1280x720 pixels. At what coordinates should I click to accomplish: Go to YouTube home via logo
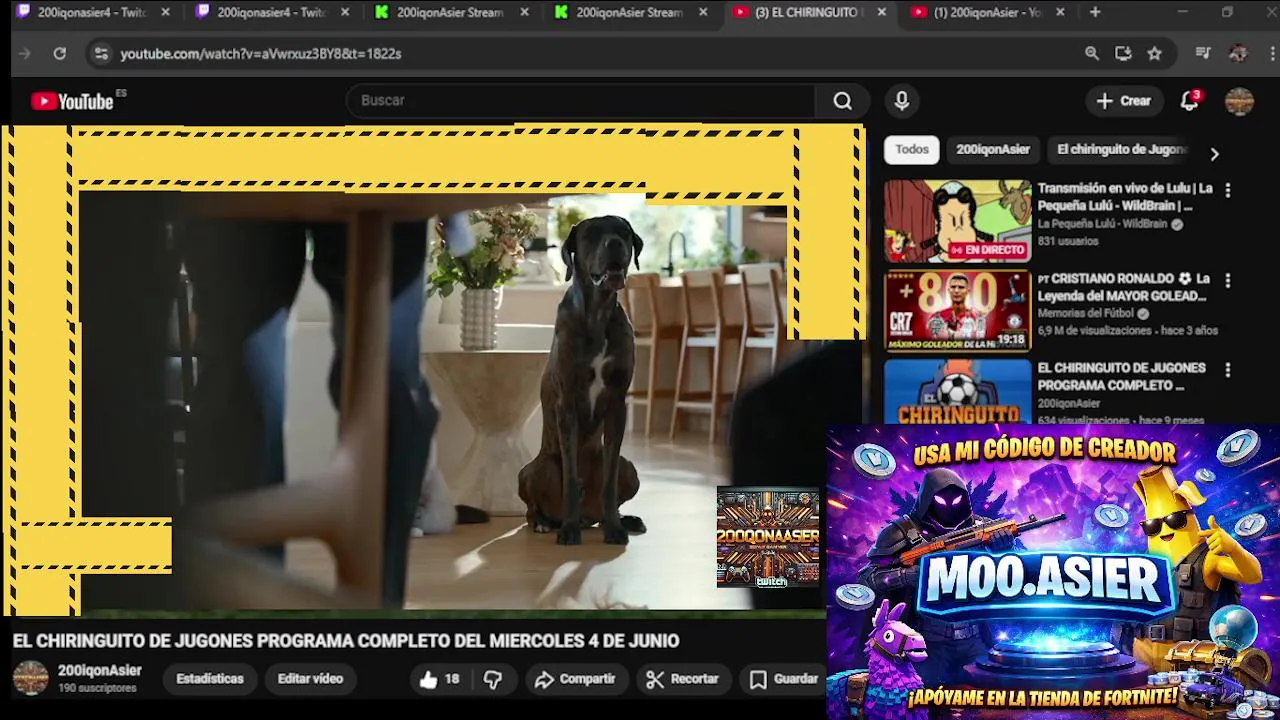72,101
